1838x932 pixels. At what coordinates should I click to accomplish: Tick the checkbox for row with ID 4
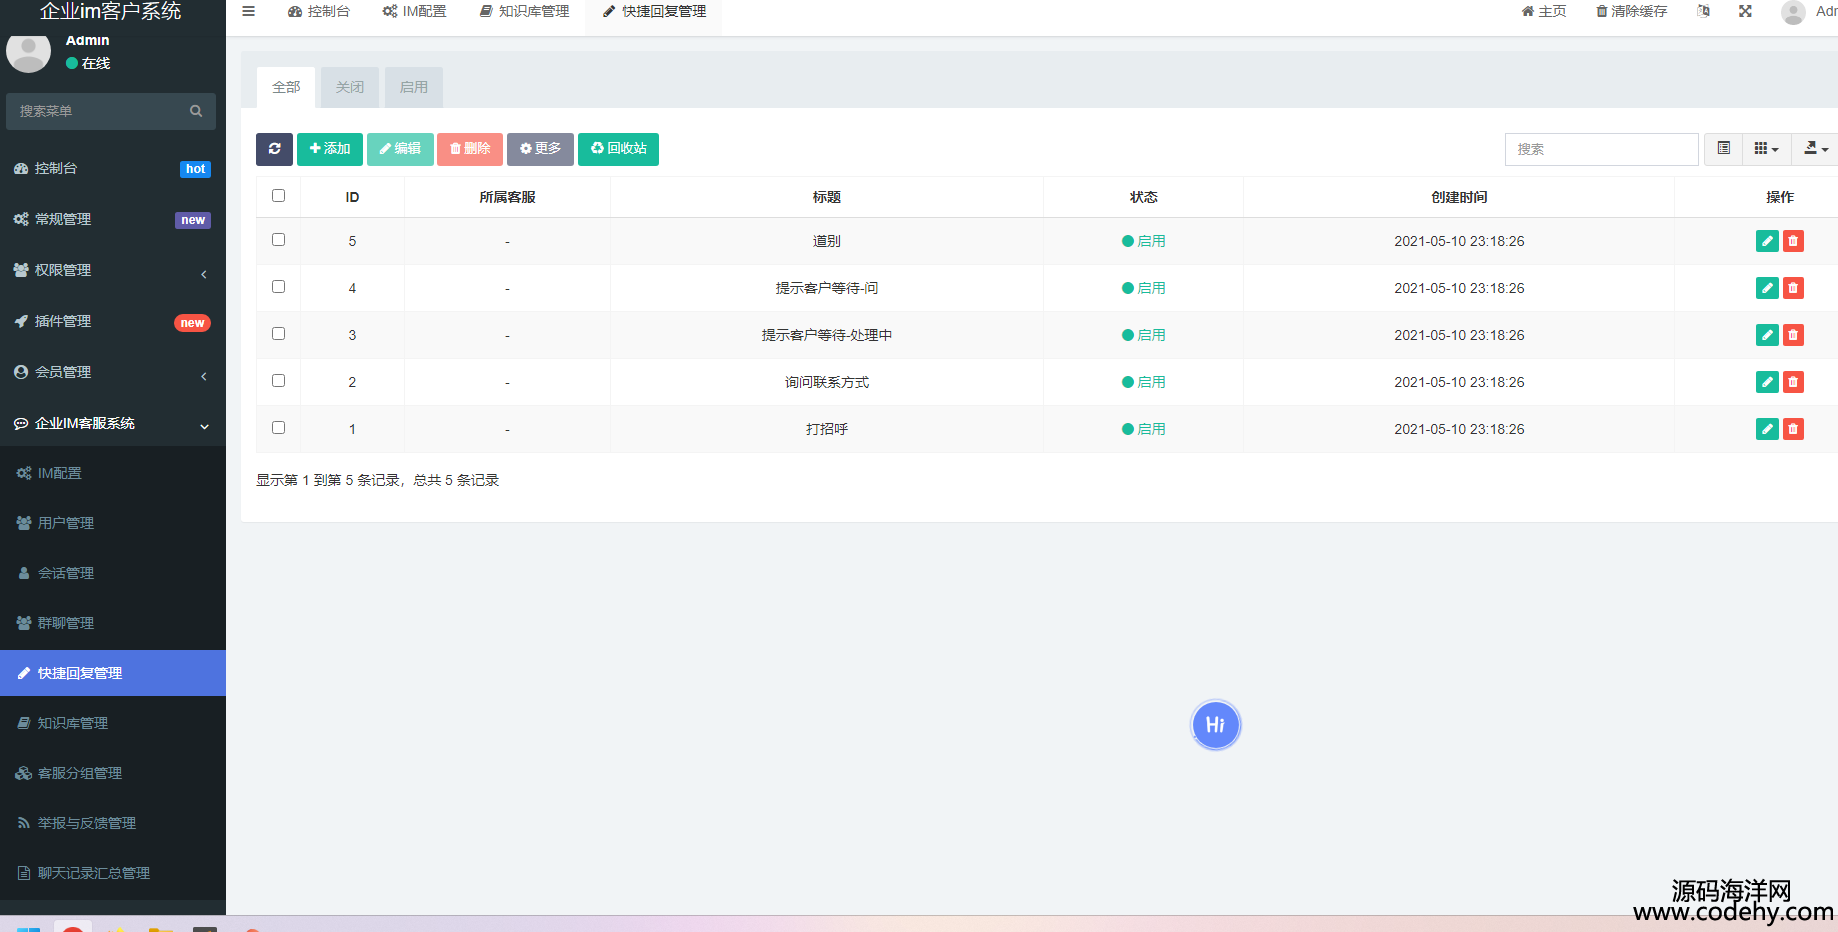coord(279,287)
